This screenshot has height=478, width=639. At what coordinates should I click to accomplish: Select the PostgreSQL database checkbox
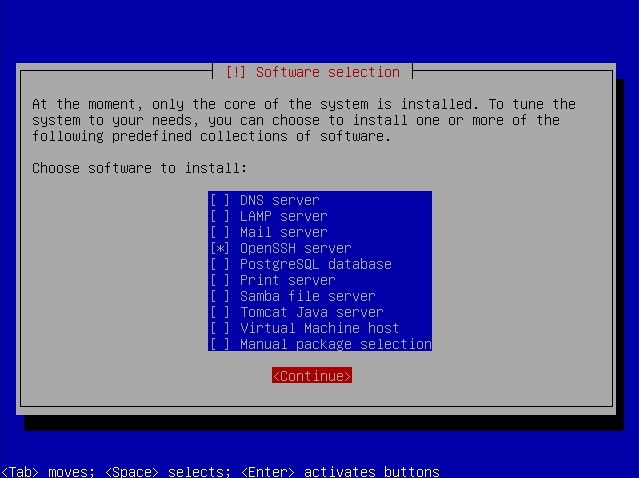220,264
